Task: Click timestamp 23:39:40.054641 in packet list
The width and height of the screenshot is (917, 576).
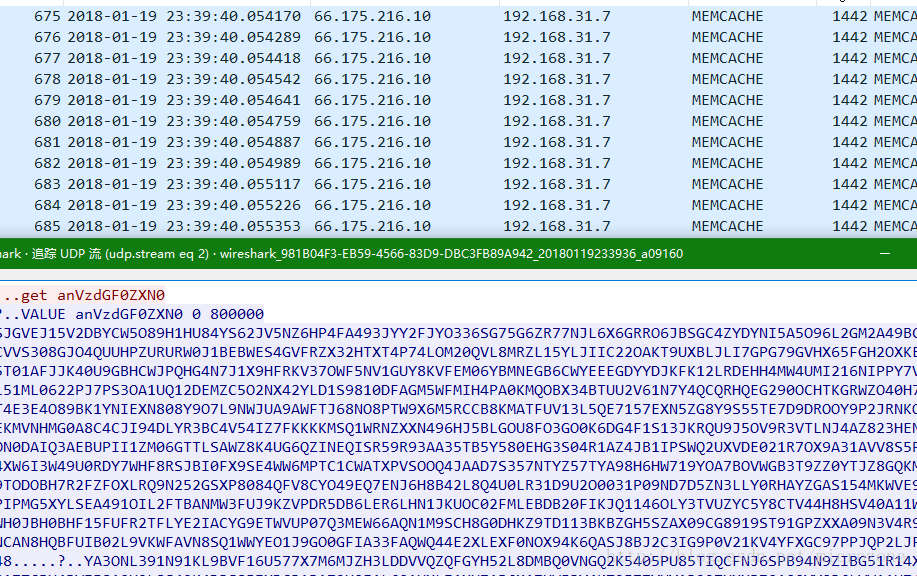Action: click(233, 101)
